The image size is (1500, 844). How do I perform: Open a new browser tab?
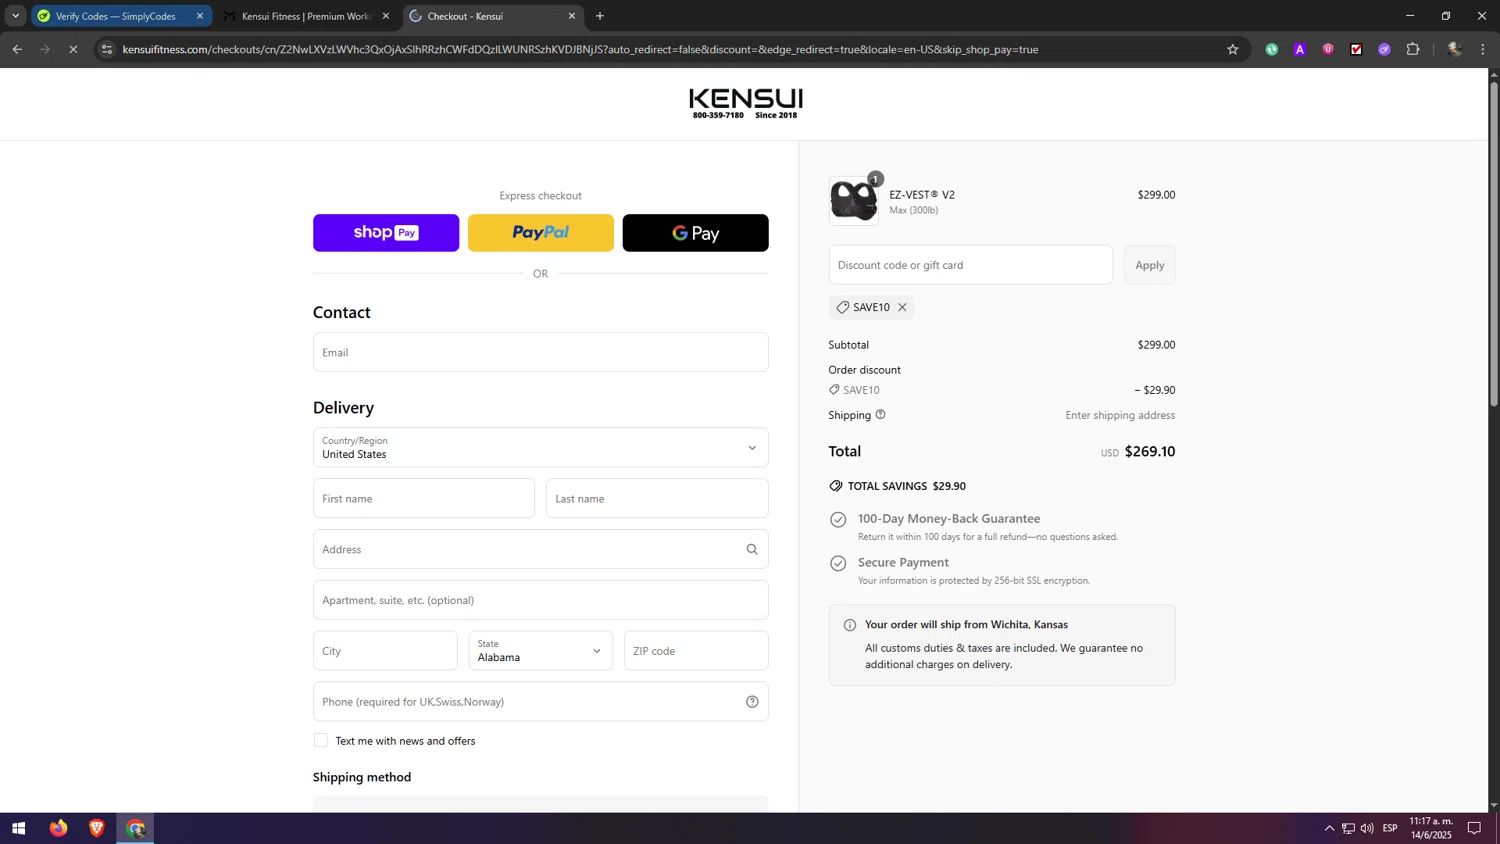point(600,16)
